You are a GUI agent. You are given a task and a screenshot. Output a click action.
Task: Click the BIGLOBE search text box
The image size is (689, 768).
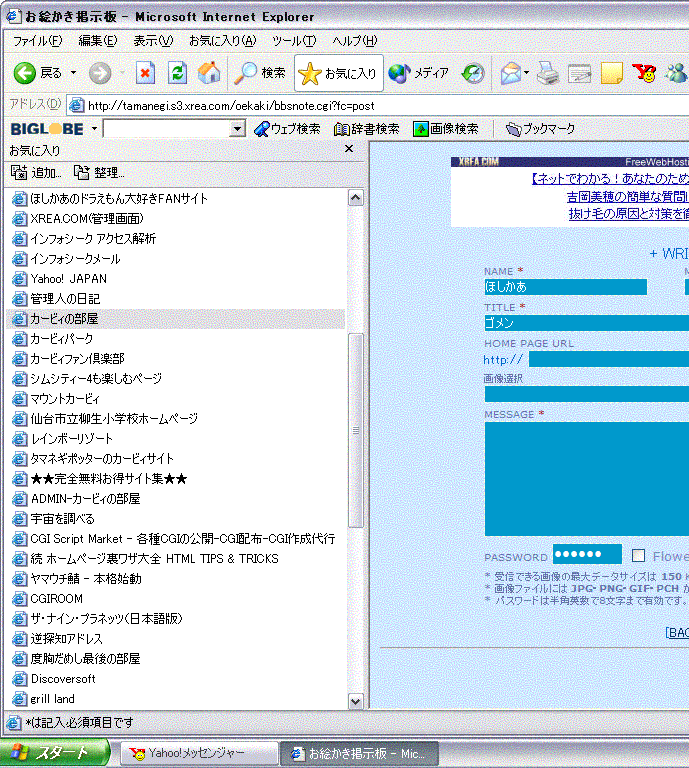167,129
